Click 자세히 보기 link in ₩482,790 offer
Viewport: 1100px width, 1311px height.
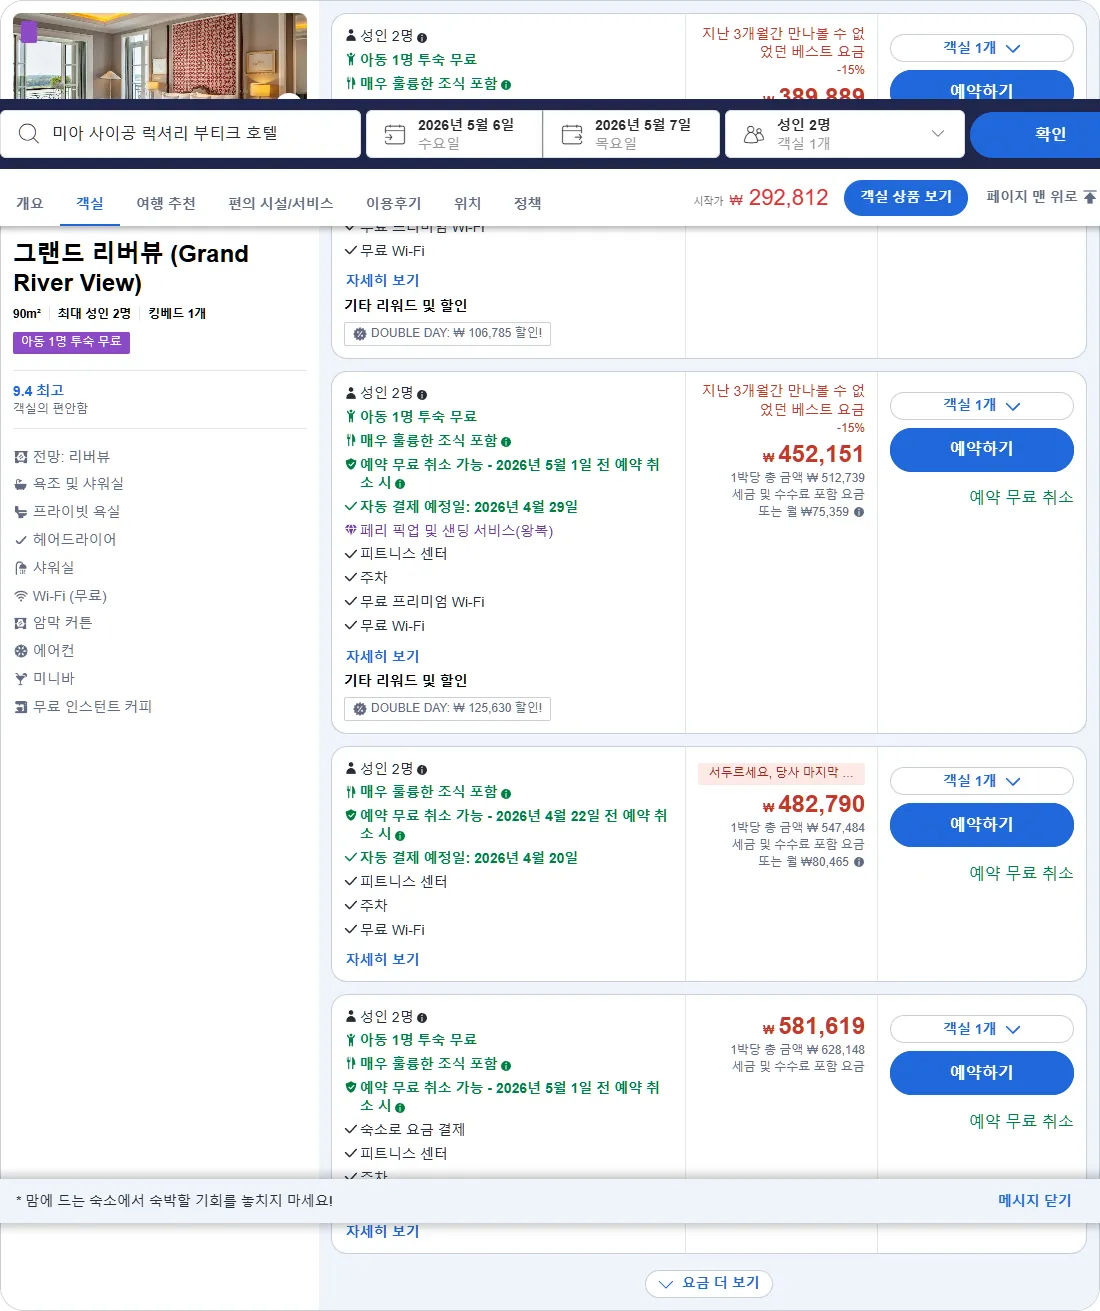click(x=382, y=960)
